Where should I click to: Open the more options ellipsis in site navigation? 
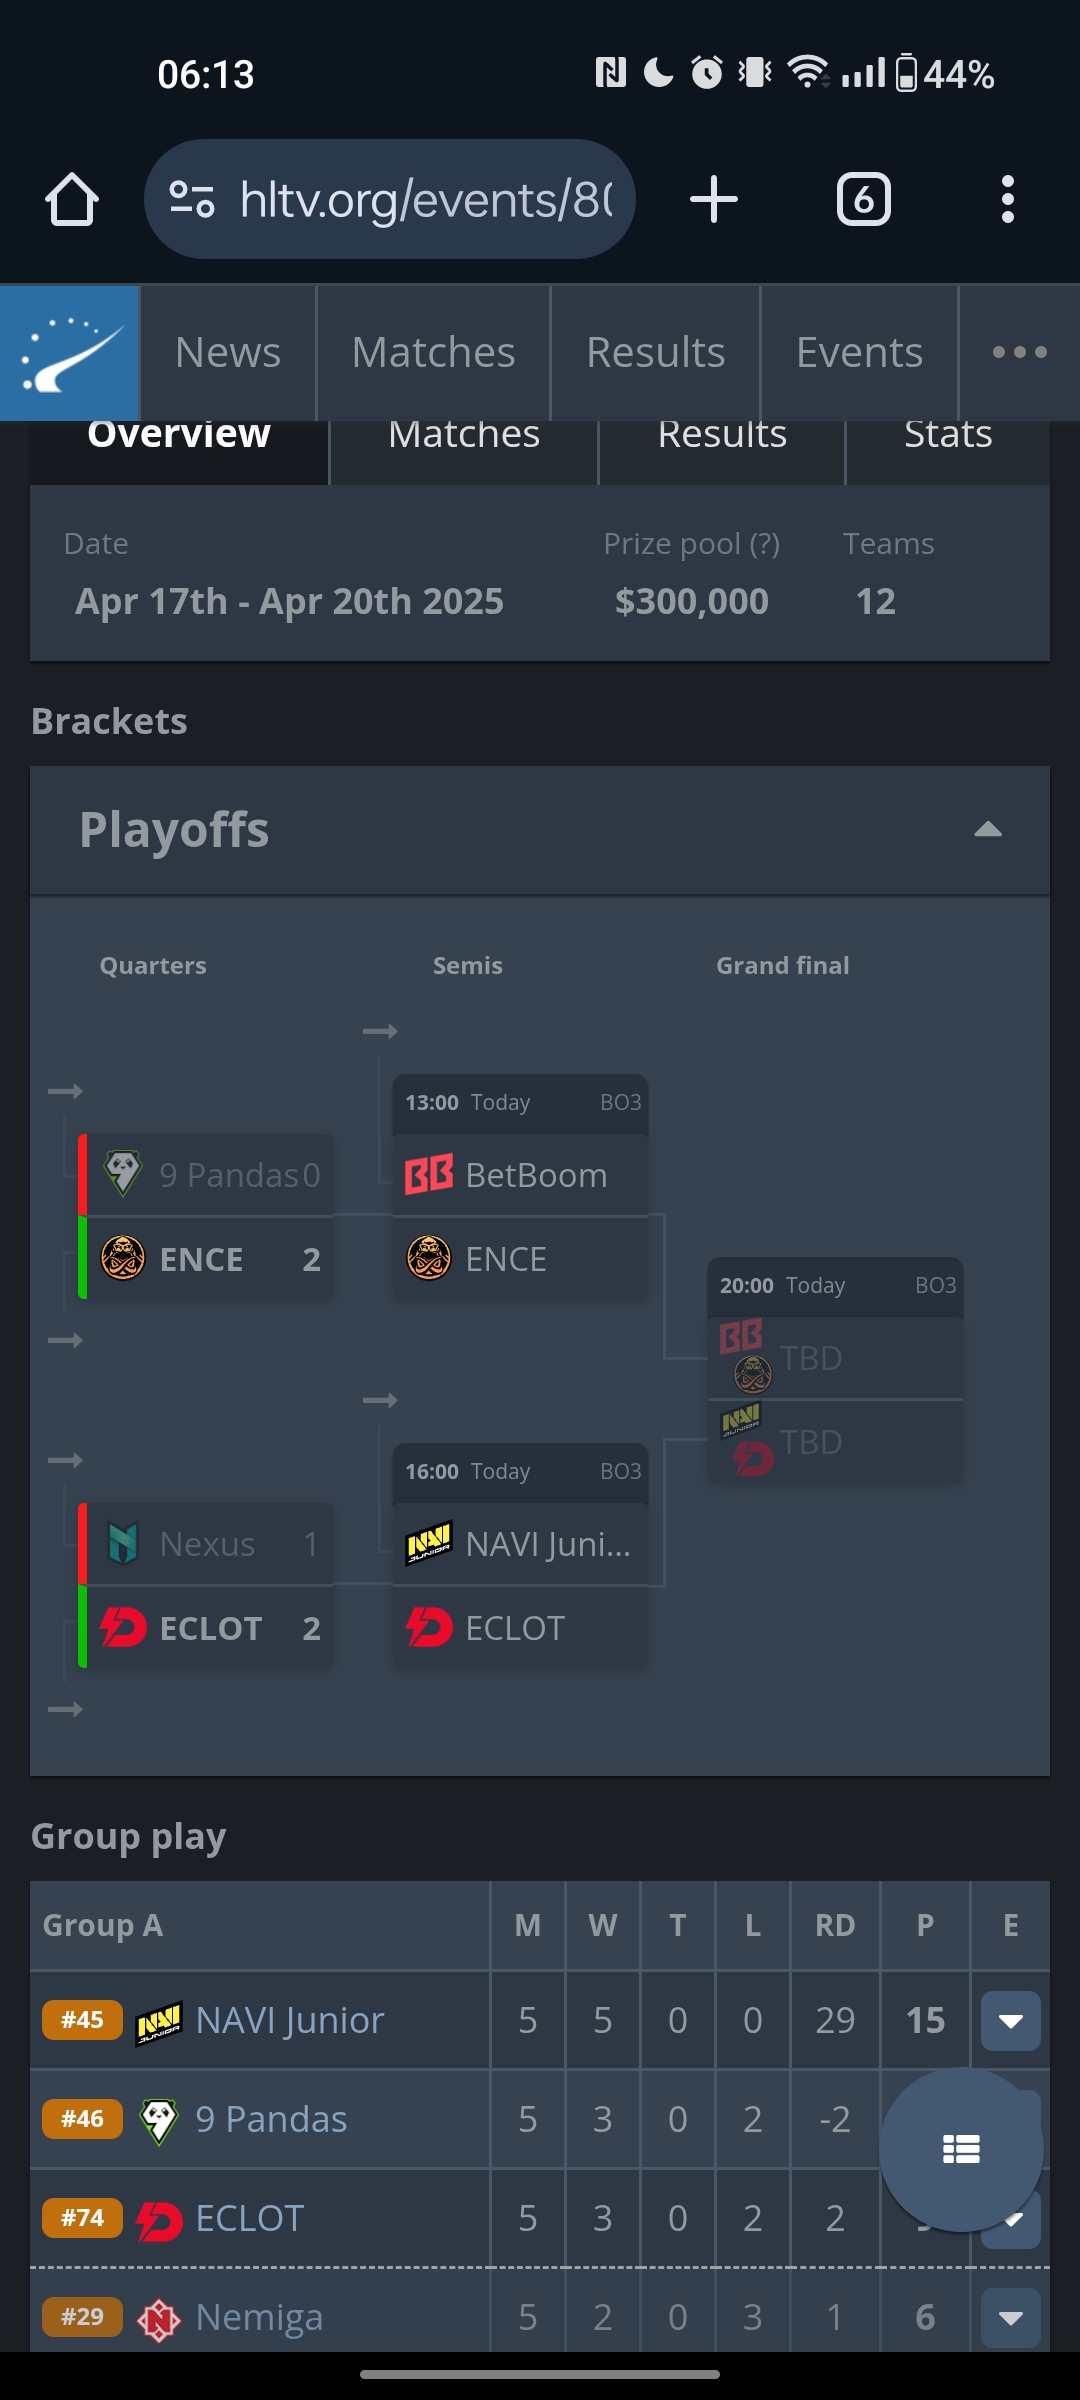(x=1019, y=353)
